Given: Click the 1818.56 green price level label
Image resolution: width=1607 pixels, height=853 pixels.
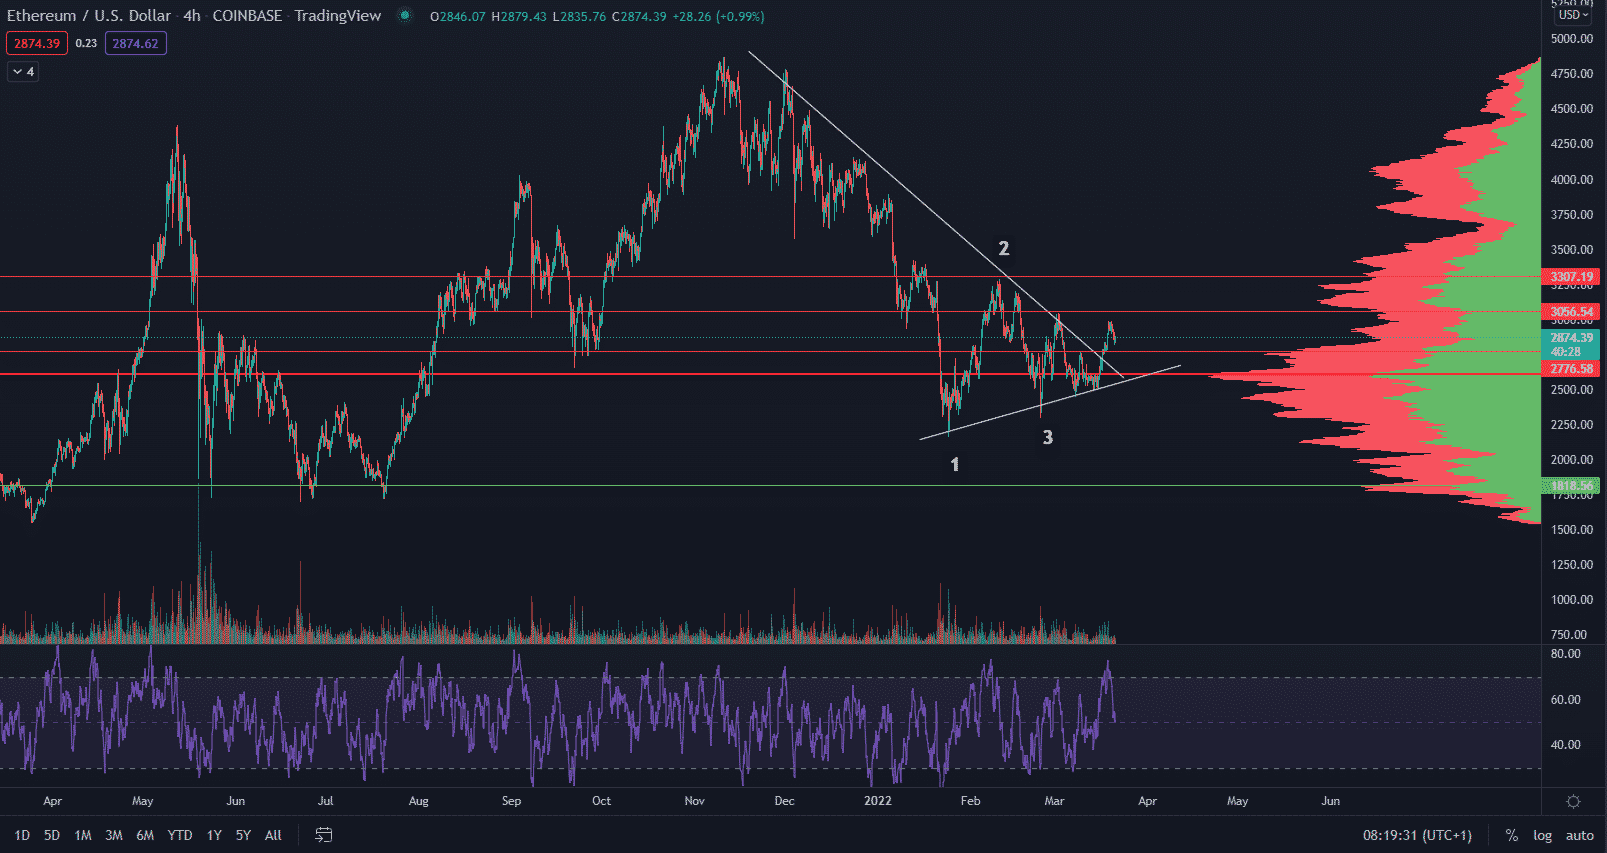Looking at the screenshot, I should [1571, 486].
